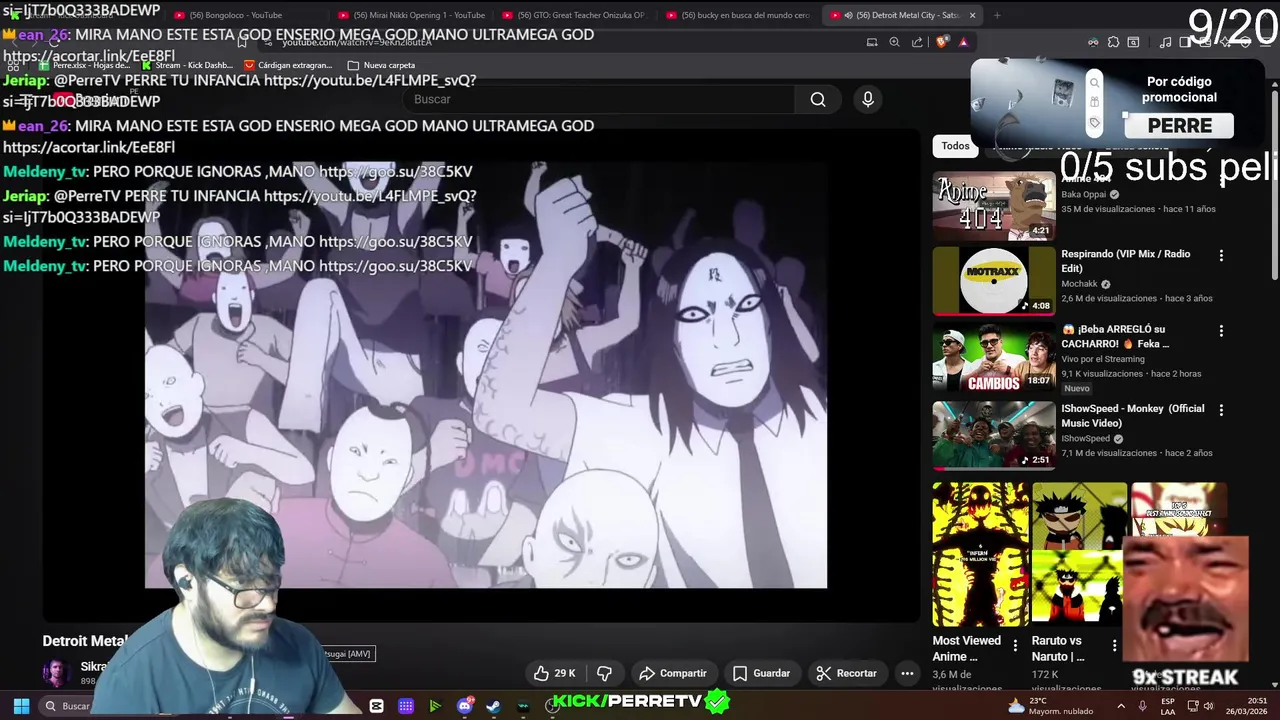
Task: Click title Respirando (VIP Mix / Radio Edit)
Action: tap(1125, 261)
